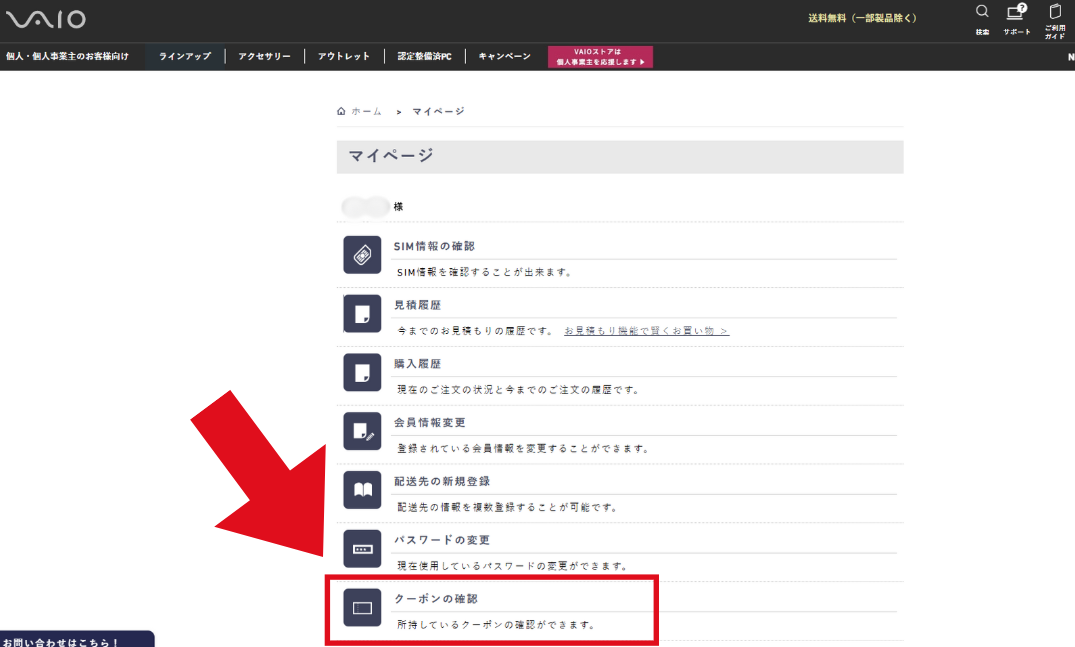Image resolution: width=1075 pixels, height=647 pixels.
Task: Go to アウトレット in navigation bar
Action: [x=344, y=57]
